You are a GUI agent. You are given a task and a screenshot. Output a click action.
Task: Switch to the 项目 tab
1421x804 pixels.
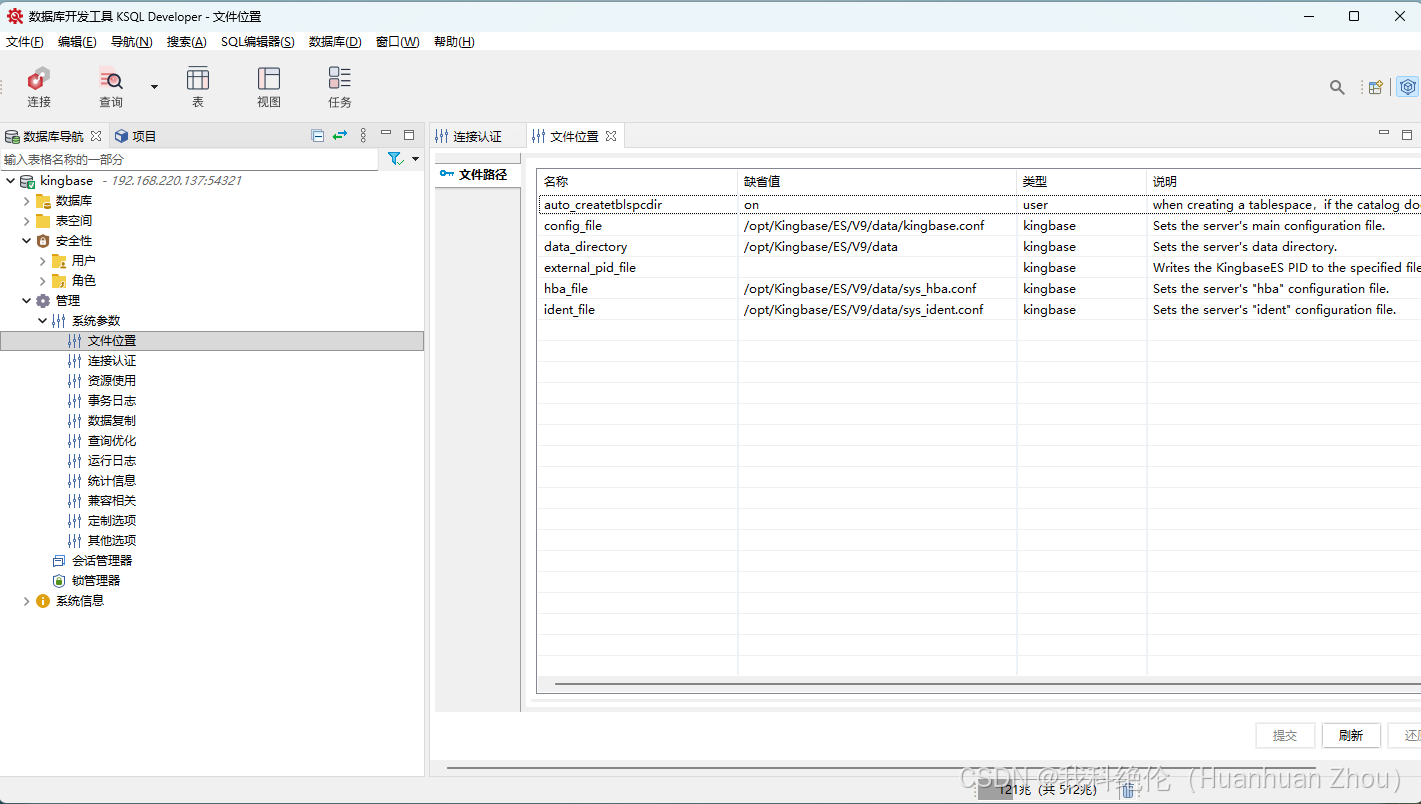(x=135, y=136)
